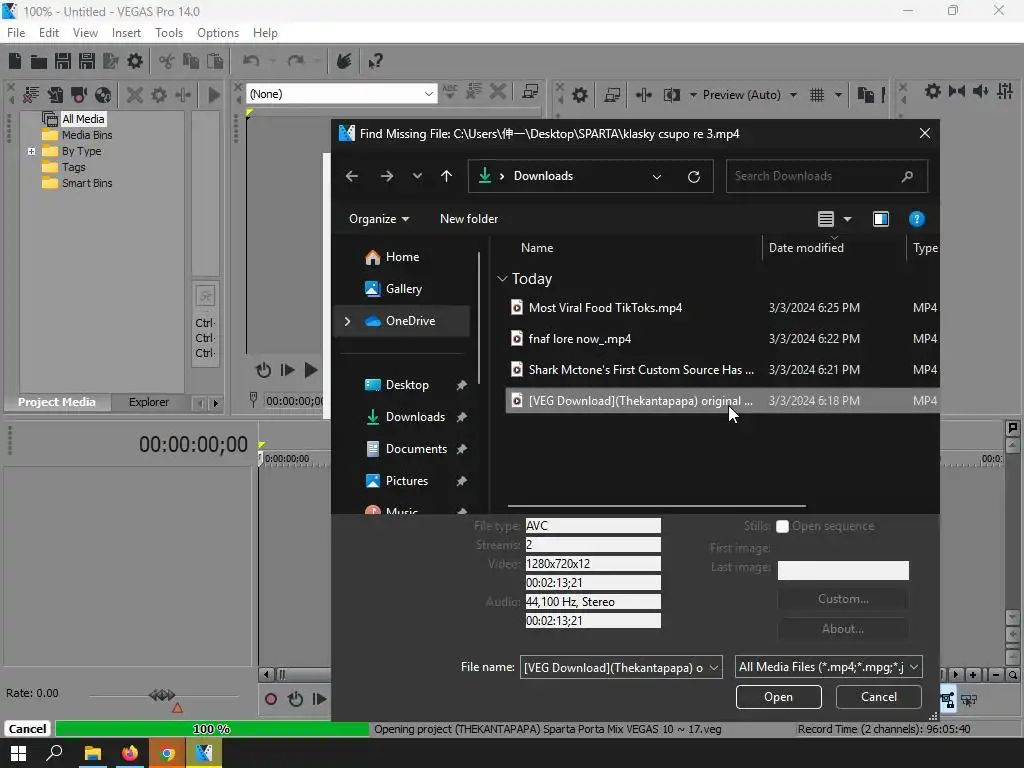Click the Redo arrow icon
1024x768 pixels.
(x=296, y=61)
